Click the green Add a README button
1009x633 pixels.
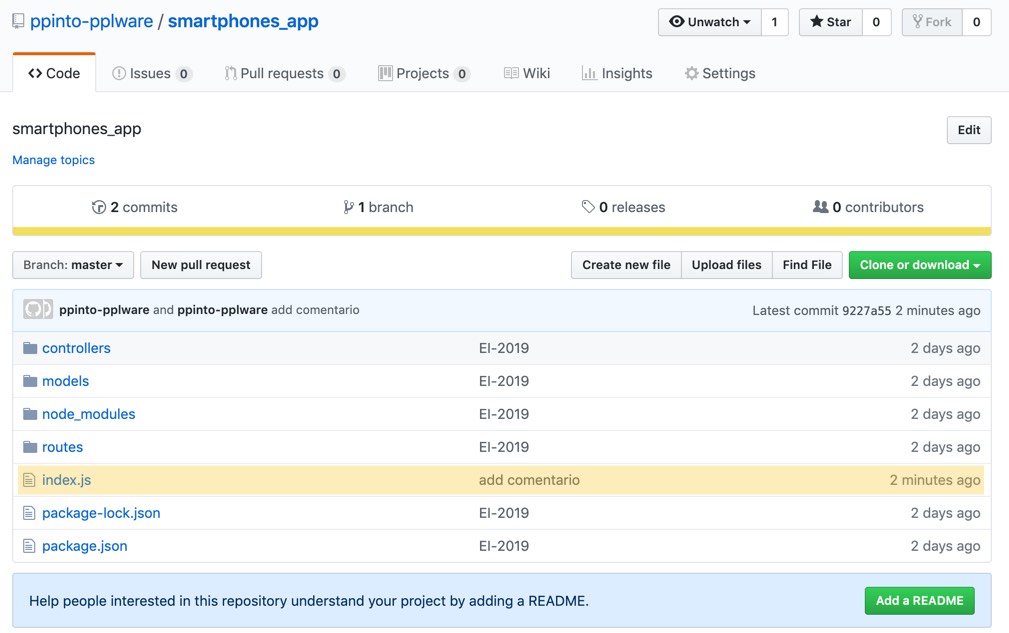point(919,600)
